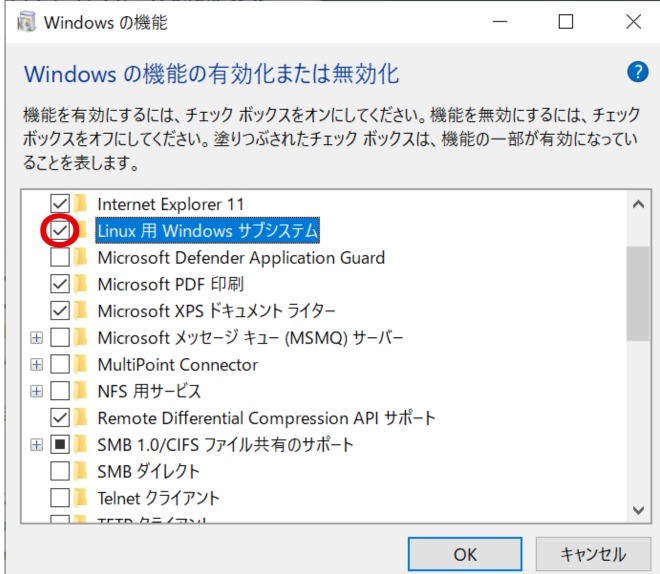This screenshot has height=574, width=660.
Task: Uncheck the Internet Explorer 11 checkbox
Action: 60,204
